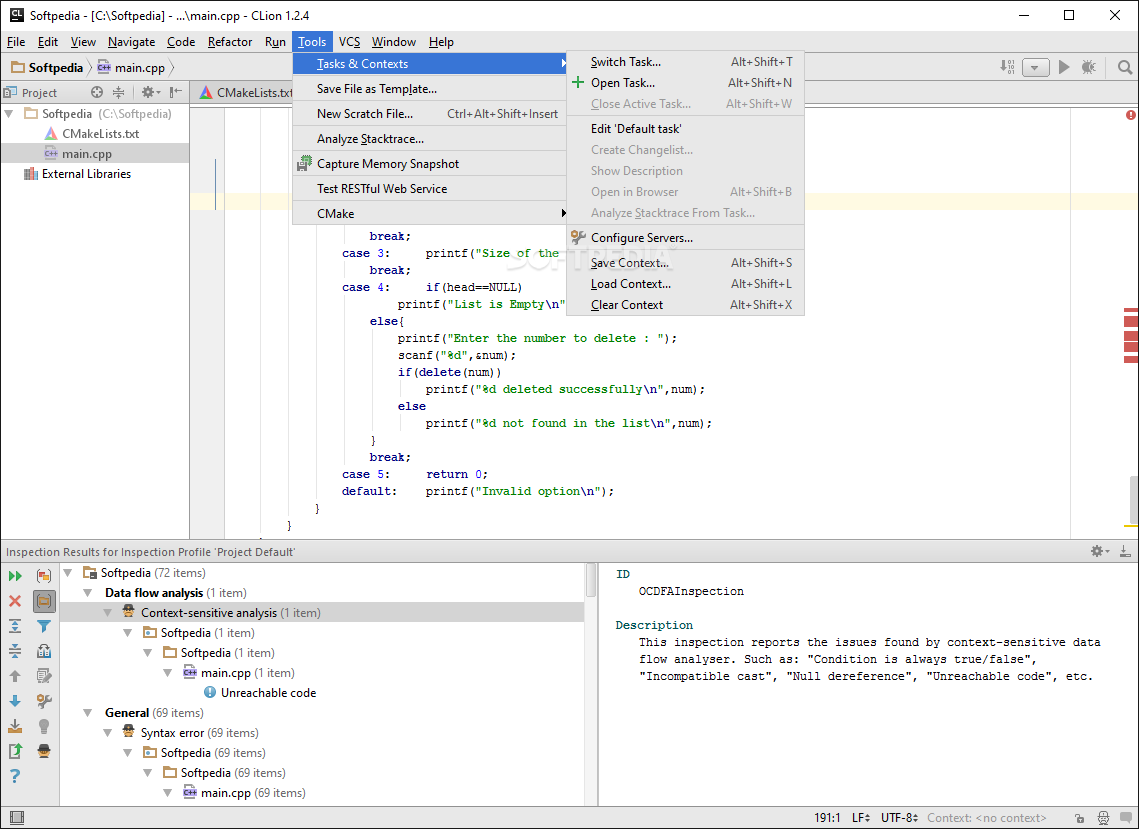The image size is (1139, 829).
Task: Open the Project panel gear settings dropdown
Action: (x=150, y=92)
